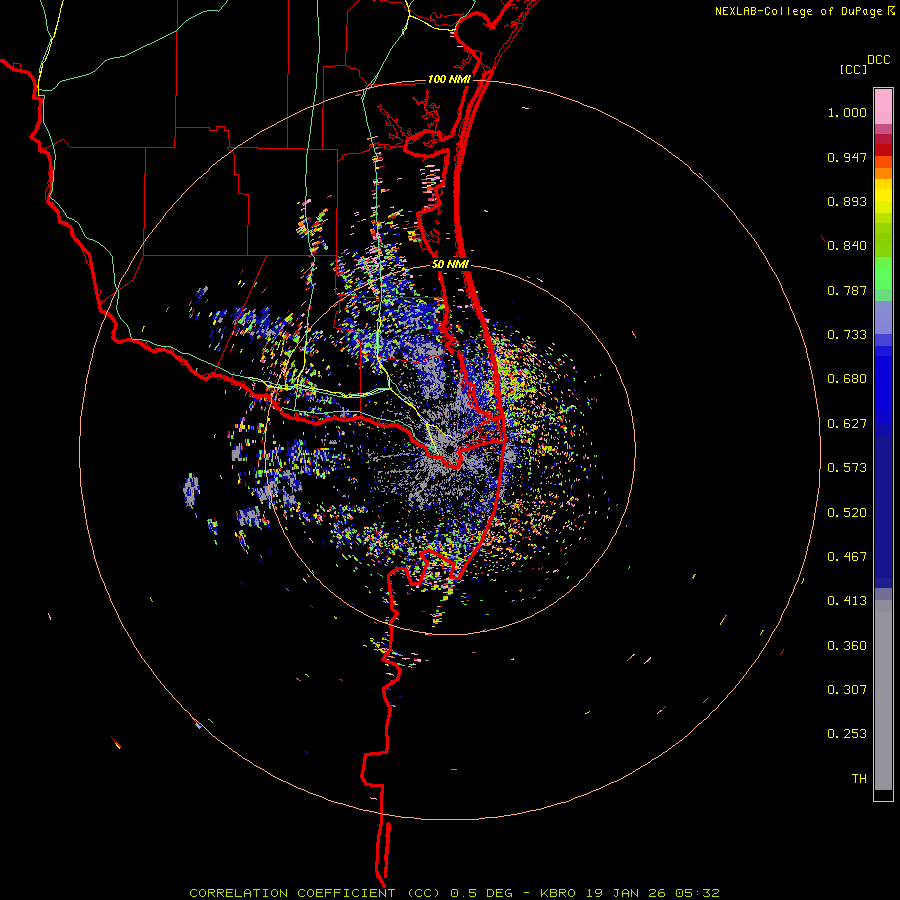The image size is (900, 900).
Task: Select the 0.680 scale value
Action: pyautogui.click(x=847, y=379)
